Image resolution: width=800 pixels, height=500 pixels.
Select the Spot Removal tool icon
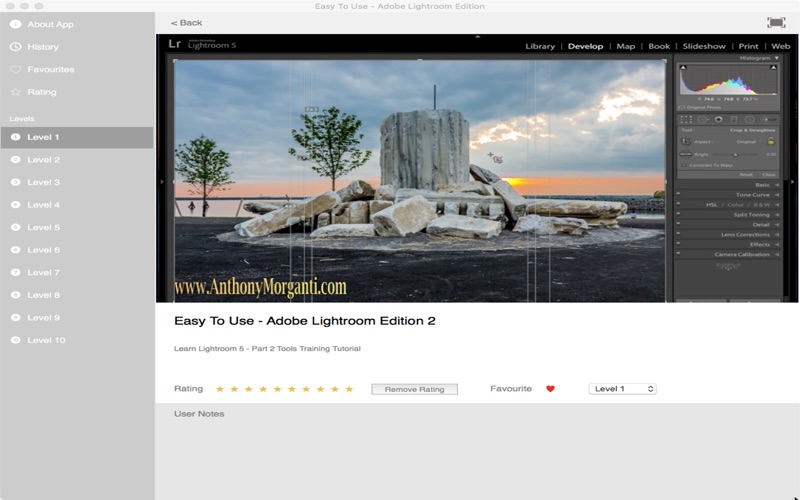click(703, 119)
